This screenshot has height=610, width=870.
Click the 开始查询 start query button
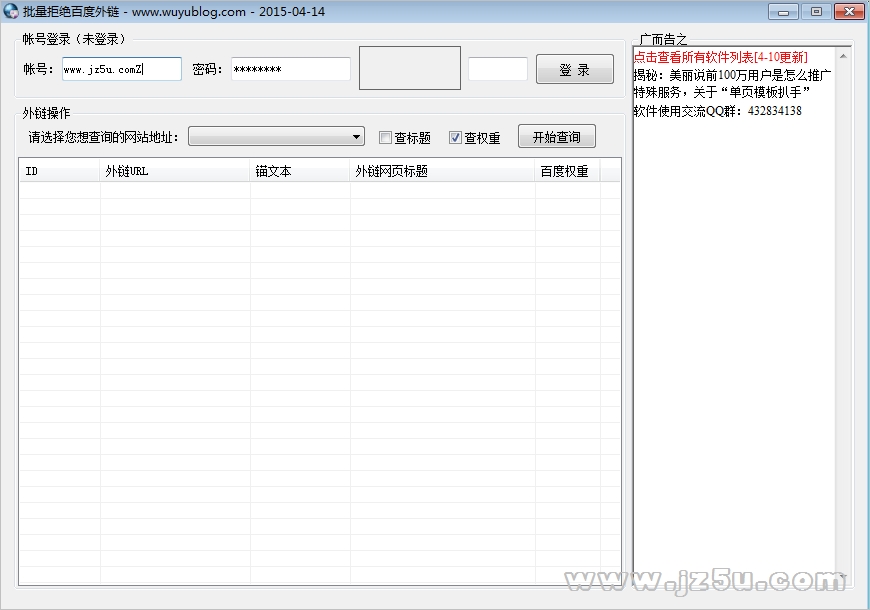[557, 136]
